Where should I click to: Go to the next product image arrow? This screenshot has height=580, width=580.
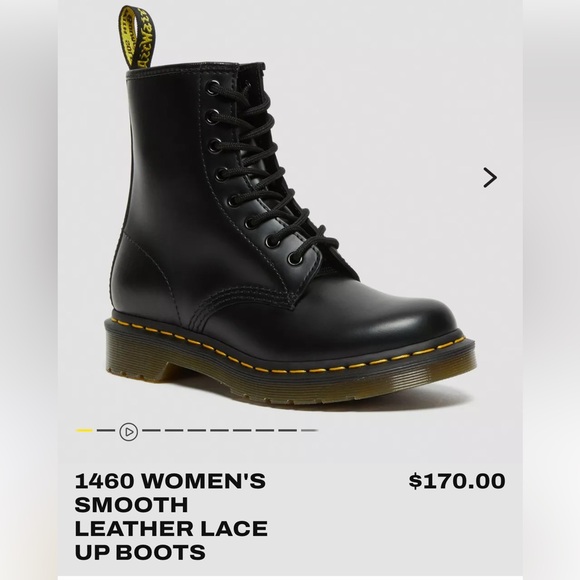click(x=490, y=178)
